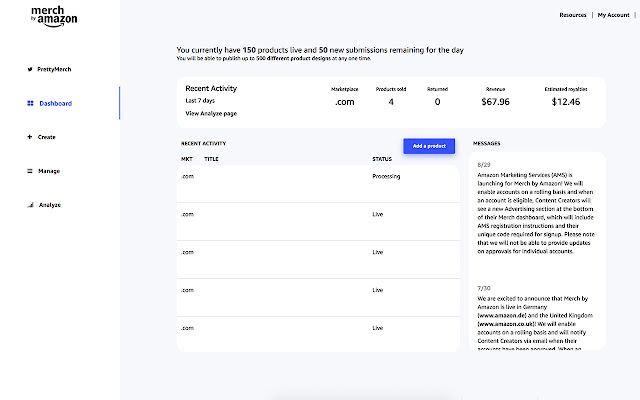
Task: Click the MESSAGES panel heading
Action: pyautogui.click(x=487, y=144)
